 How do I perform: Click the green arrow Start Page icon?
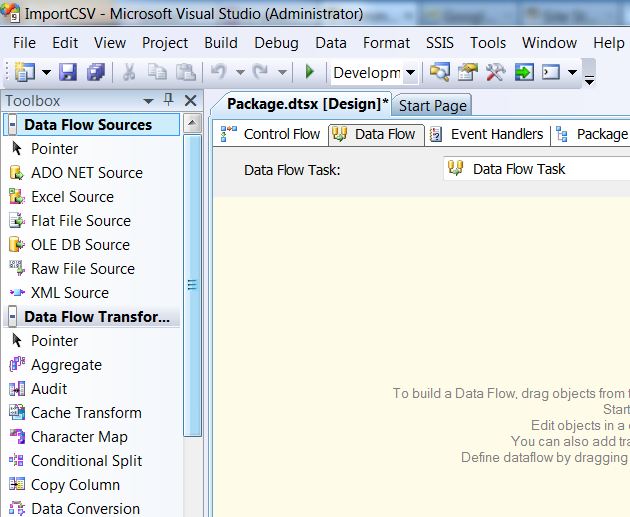coord(524,72)
